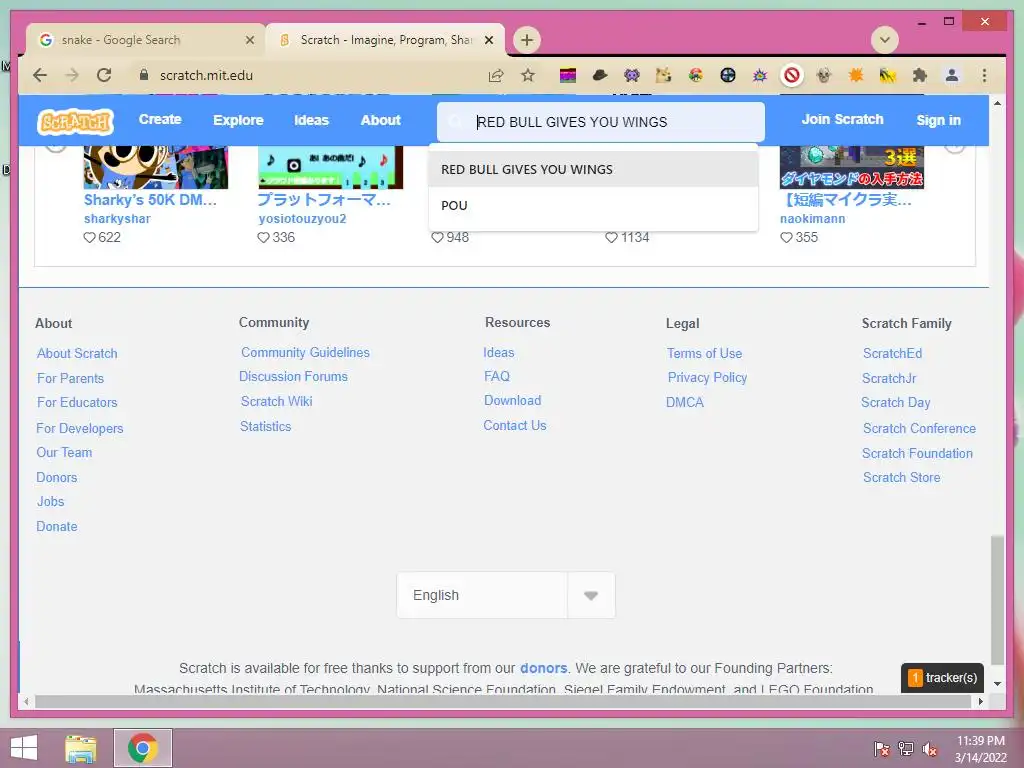Click the network tray icon

tap(906, 749)
